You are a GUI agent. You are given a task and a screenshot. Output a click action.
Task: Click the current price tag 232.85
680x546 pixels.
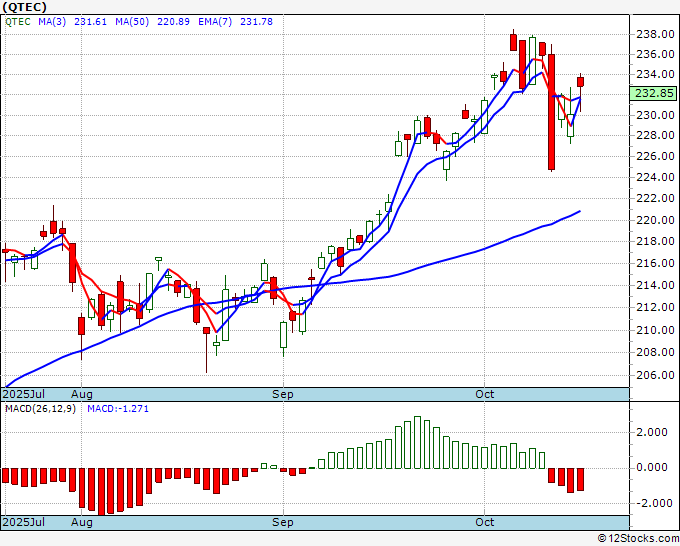click(x=654, y=93)
